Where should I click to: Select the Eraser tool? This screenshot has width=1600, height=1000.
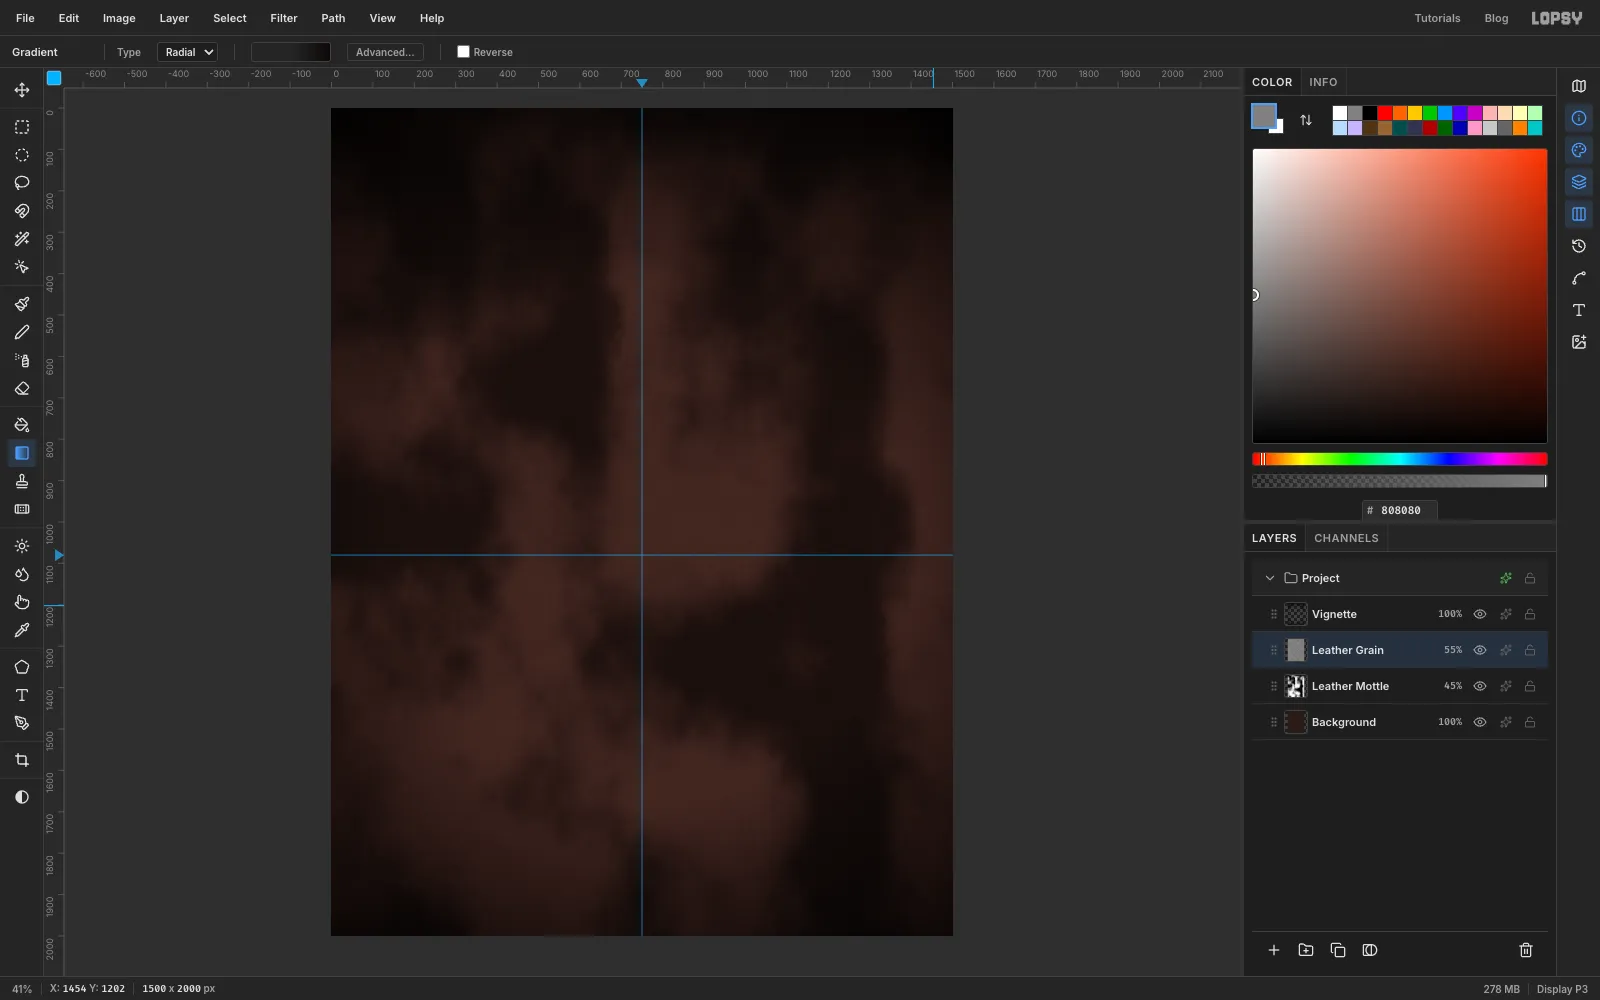22,389
